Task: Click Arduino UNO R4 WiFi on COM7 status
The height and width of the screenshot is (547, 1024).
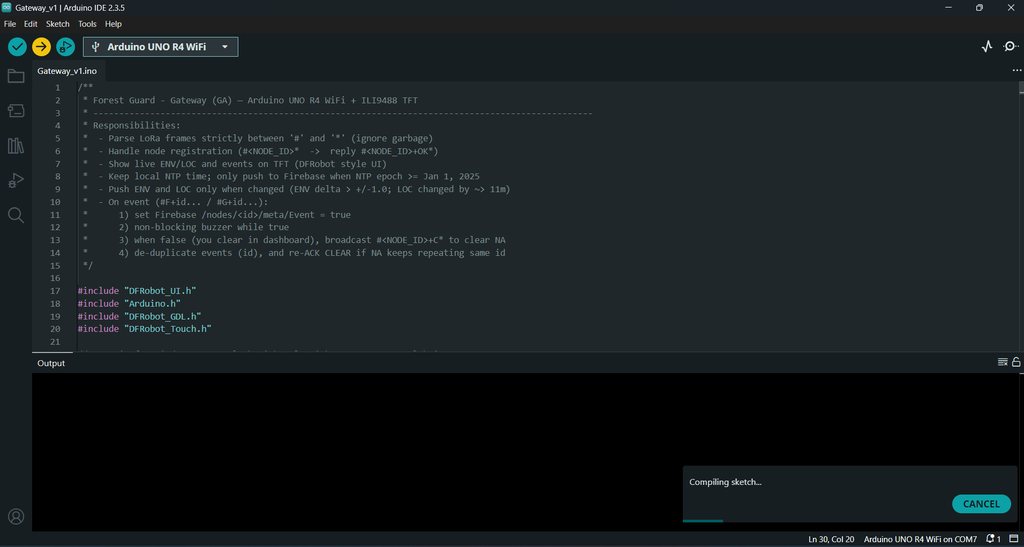Action: pyautogui.click(x=920, y=539)
